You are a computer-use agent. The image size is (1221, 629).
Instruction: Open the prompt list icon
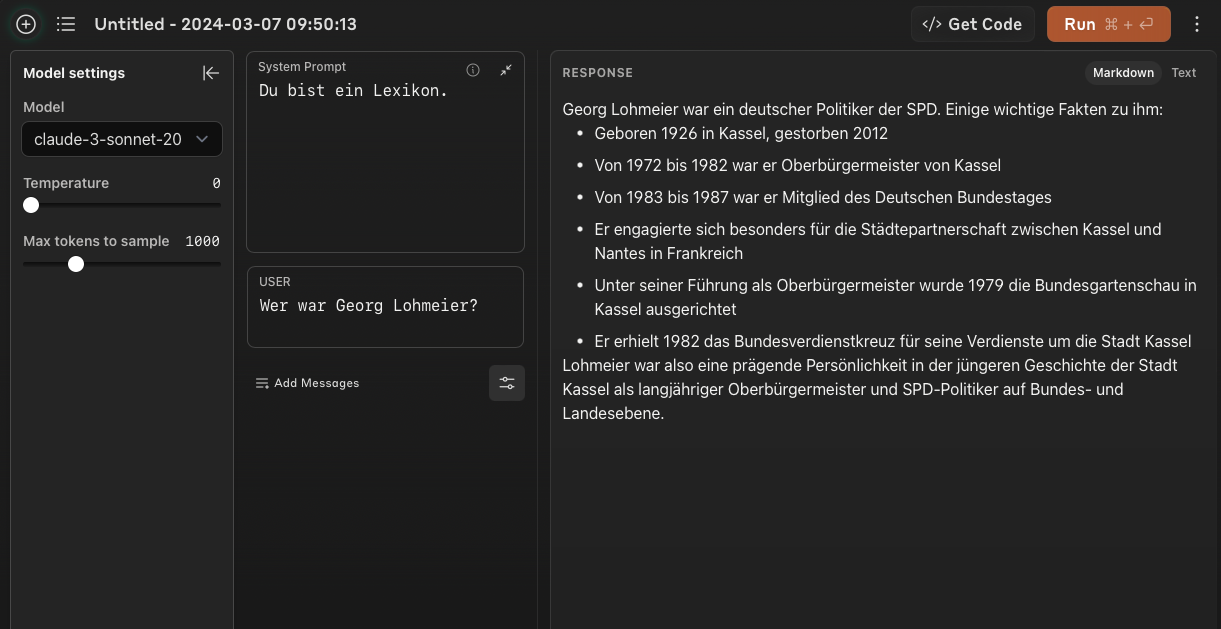tap(66, 24)
